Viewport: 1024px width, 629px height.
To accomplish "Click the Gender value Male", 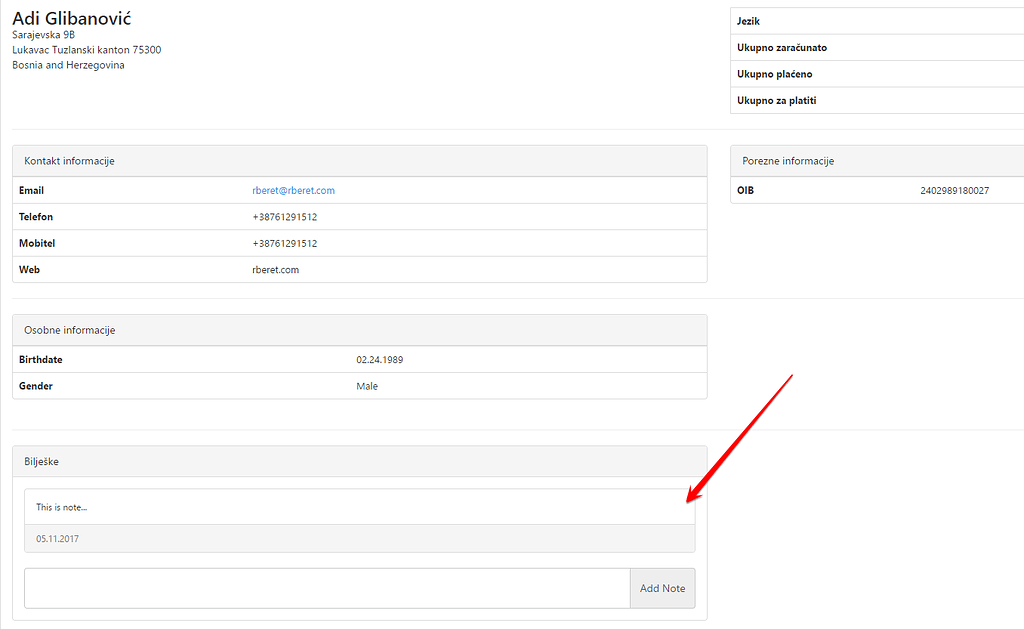I will (x=367, y=385).
